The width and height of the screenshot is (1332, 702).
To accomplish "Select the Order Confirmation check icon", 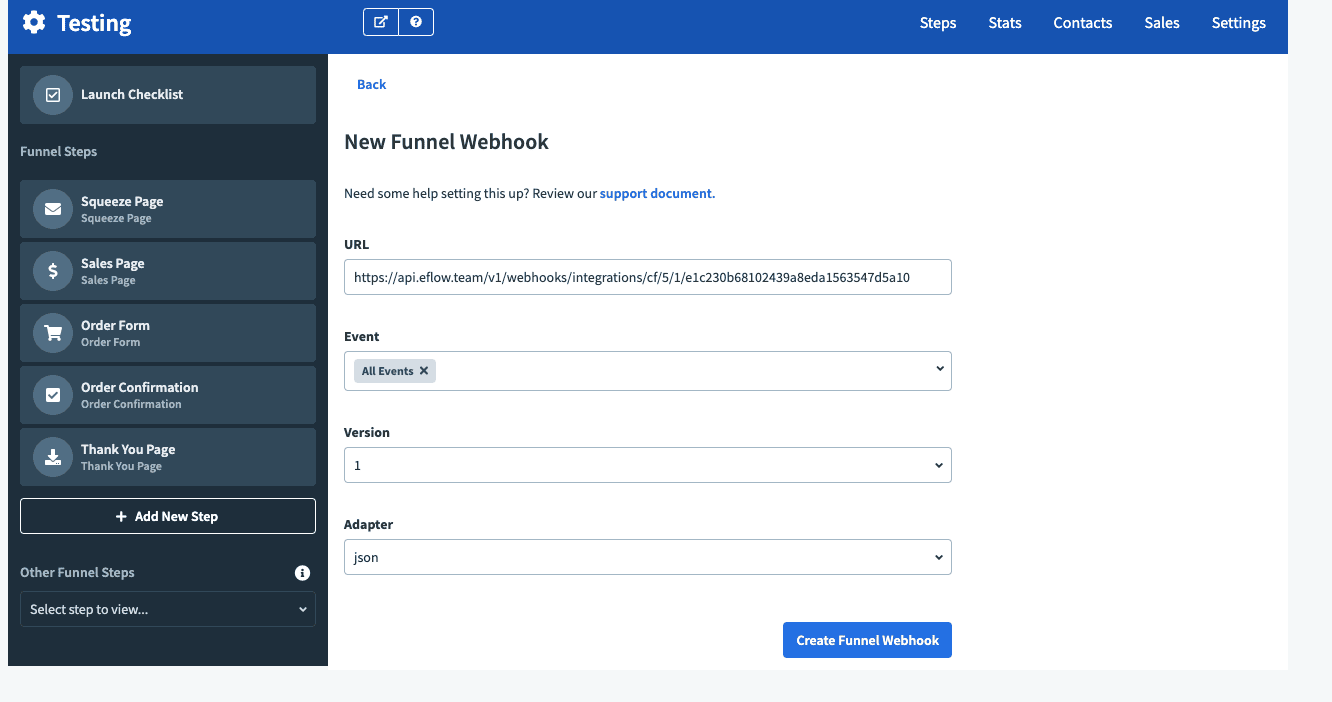I will point(53,395).
